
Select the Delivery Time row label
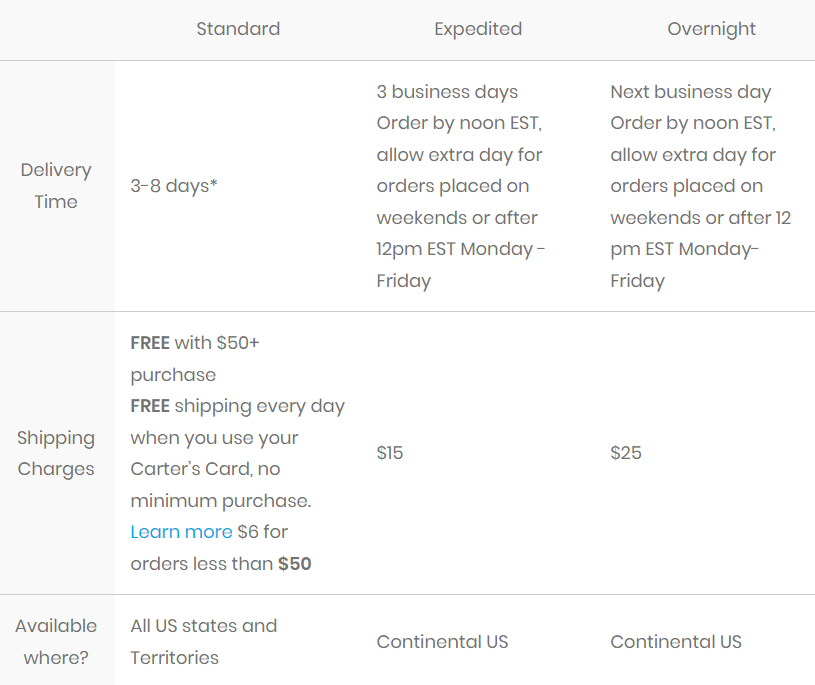(56, 186)
